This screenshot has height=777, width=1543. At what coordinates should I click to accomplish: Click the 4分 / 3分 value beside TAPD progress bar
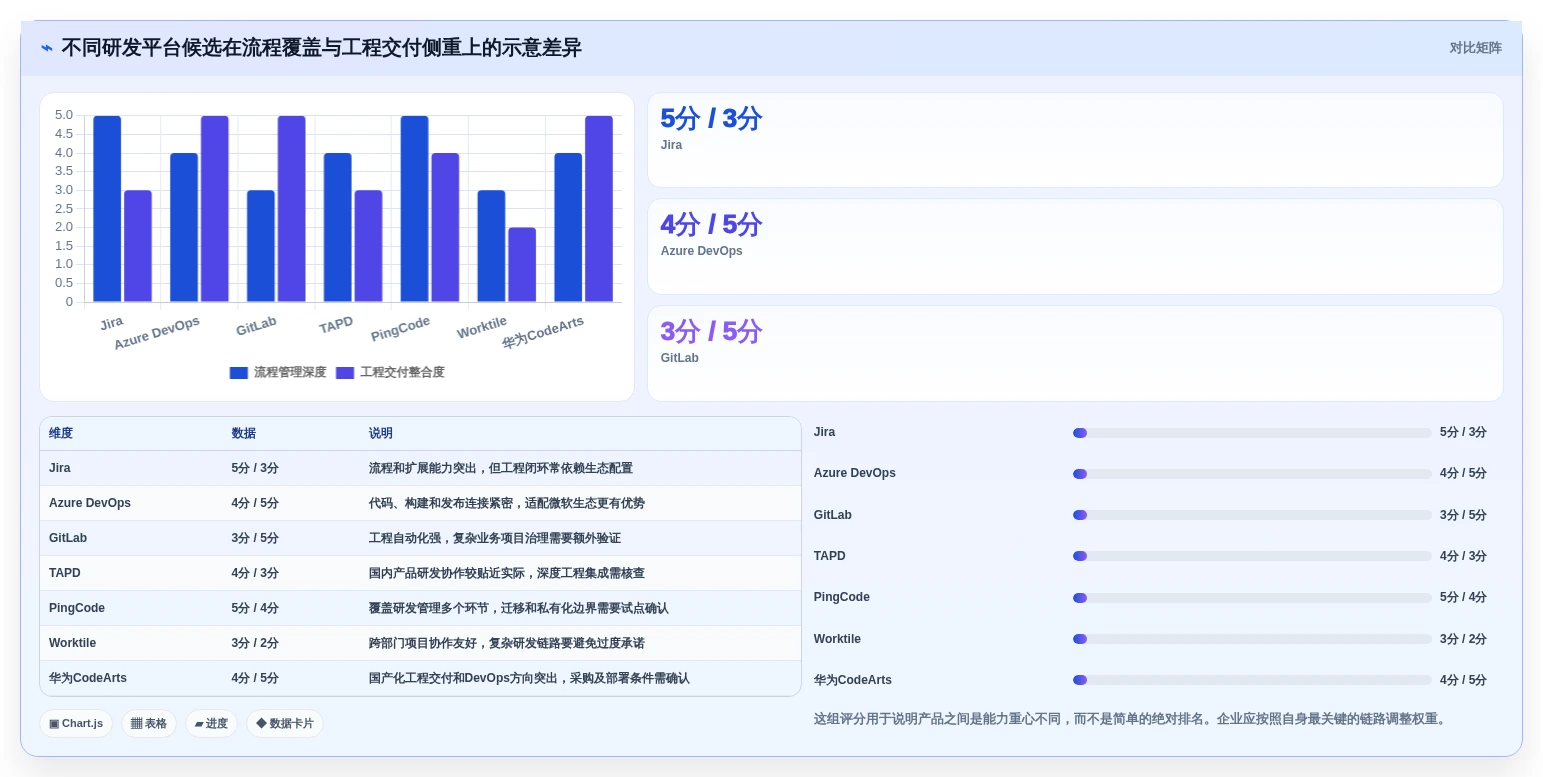pos(1463,556)
